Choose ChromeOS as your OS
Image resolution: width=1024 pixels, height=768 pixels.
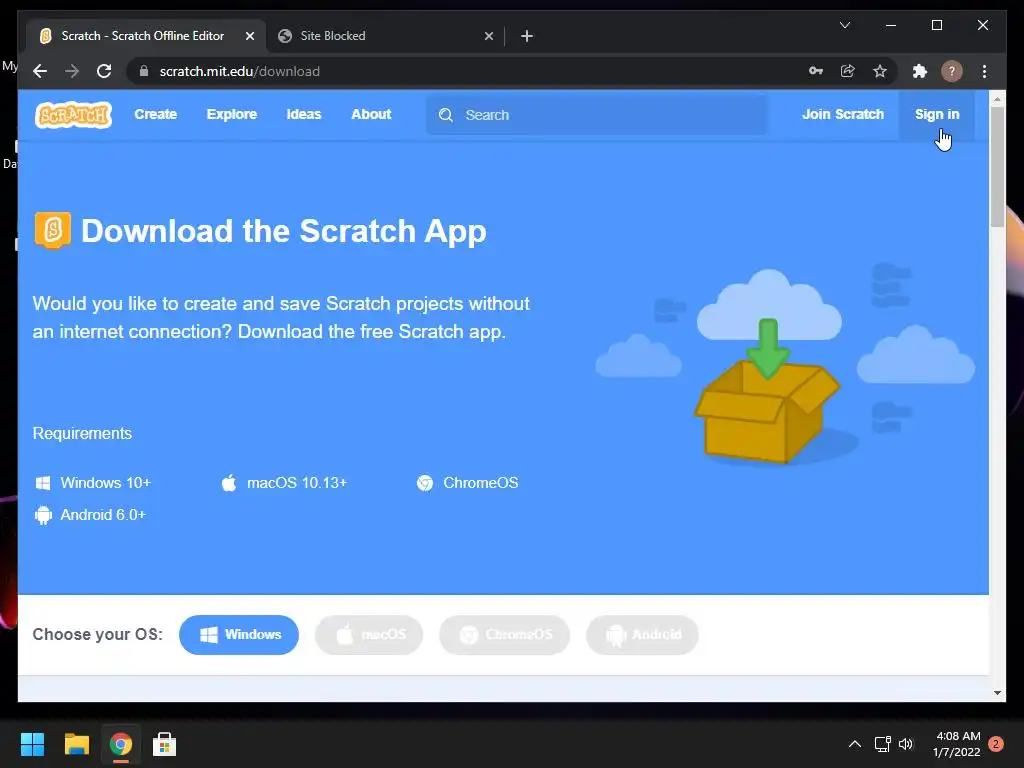point(505,635)
